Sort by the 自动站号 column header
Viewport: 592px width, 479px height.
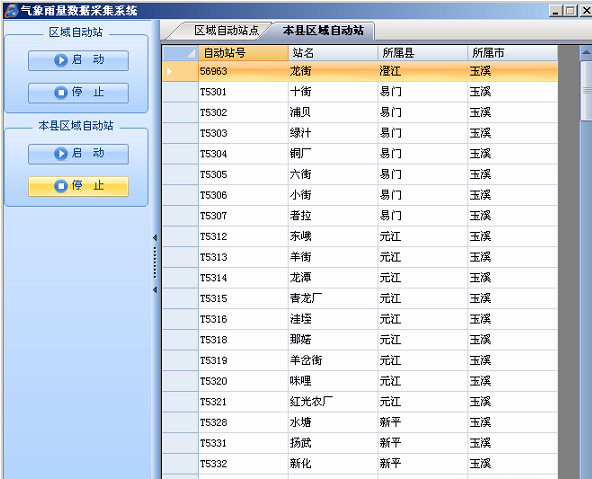point(244,53)
